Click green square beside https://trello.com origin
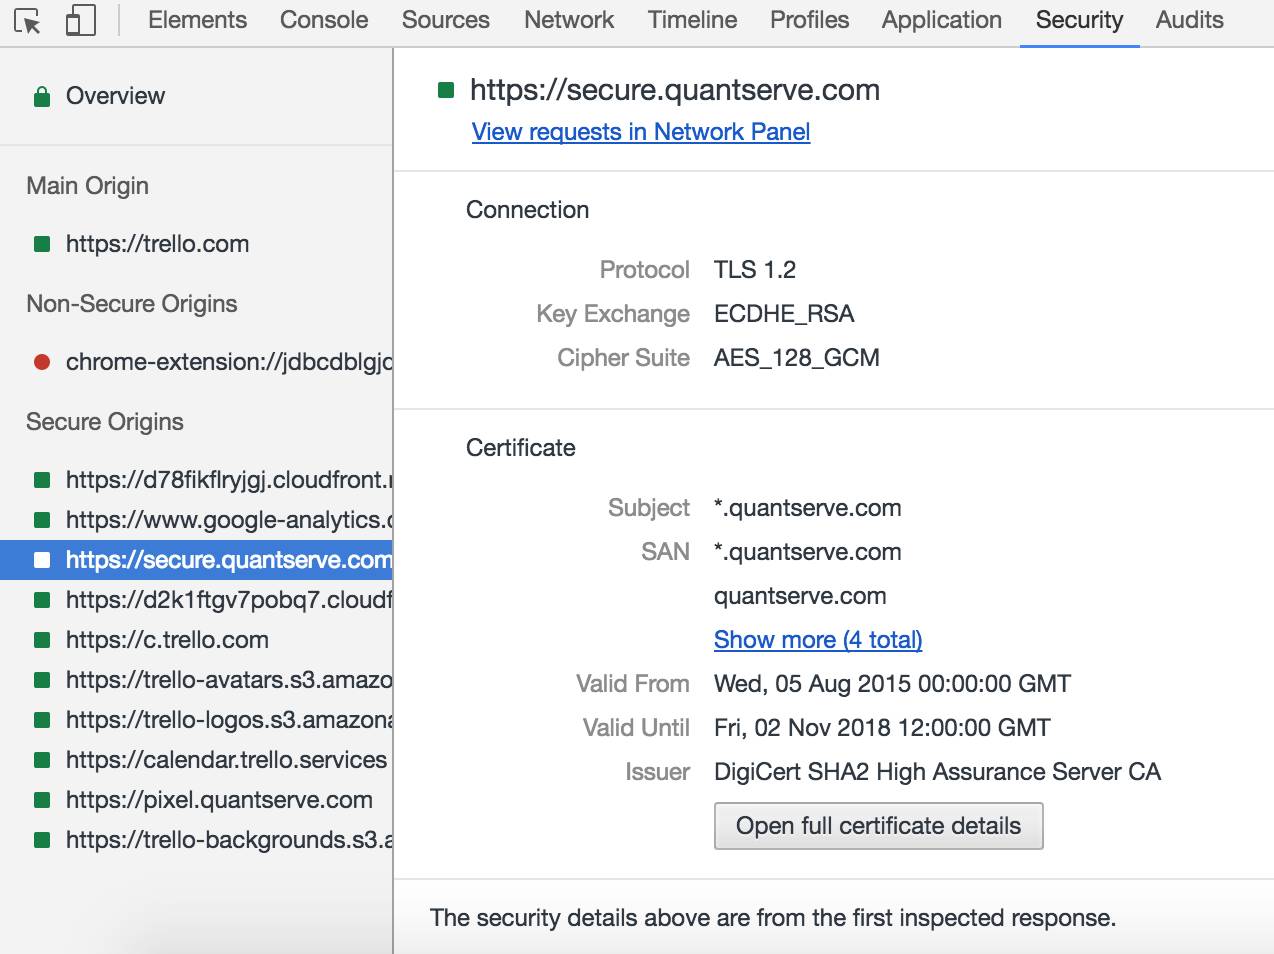Viewport: 1274px width, 954px height. coord(42,244)
